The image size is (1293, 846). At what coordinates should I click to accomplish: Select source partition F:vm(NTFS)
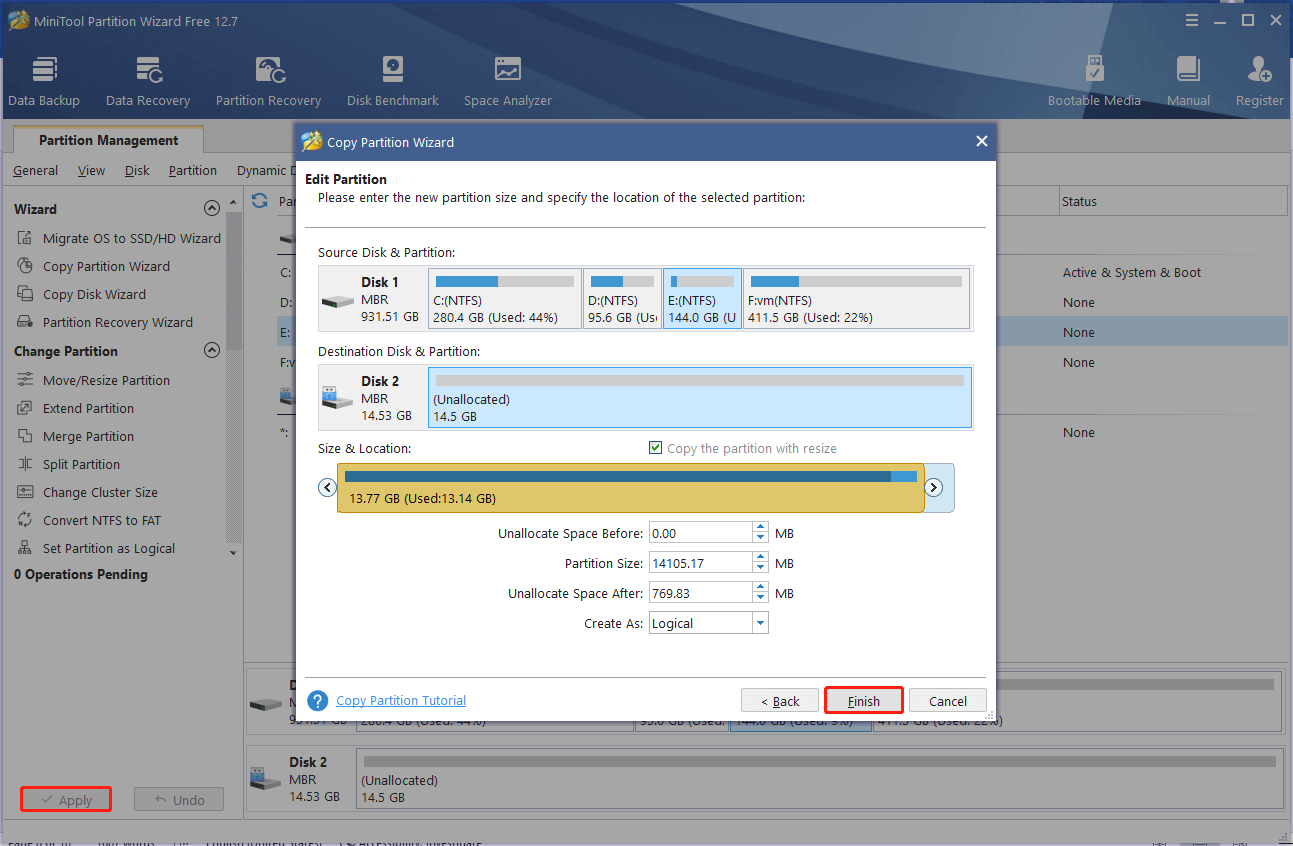(856, 298)
